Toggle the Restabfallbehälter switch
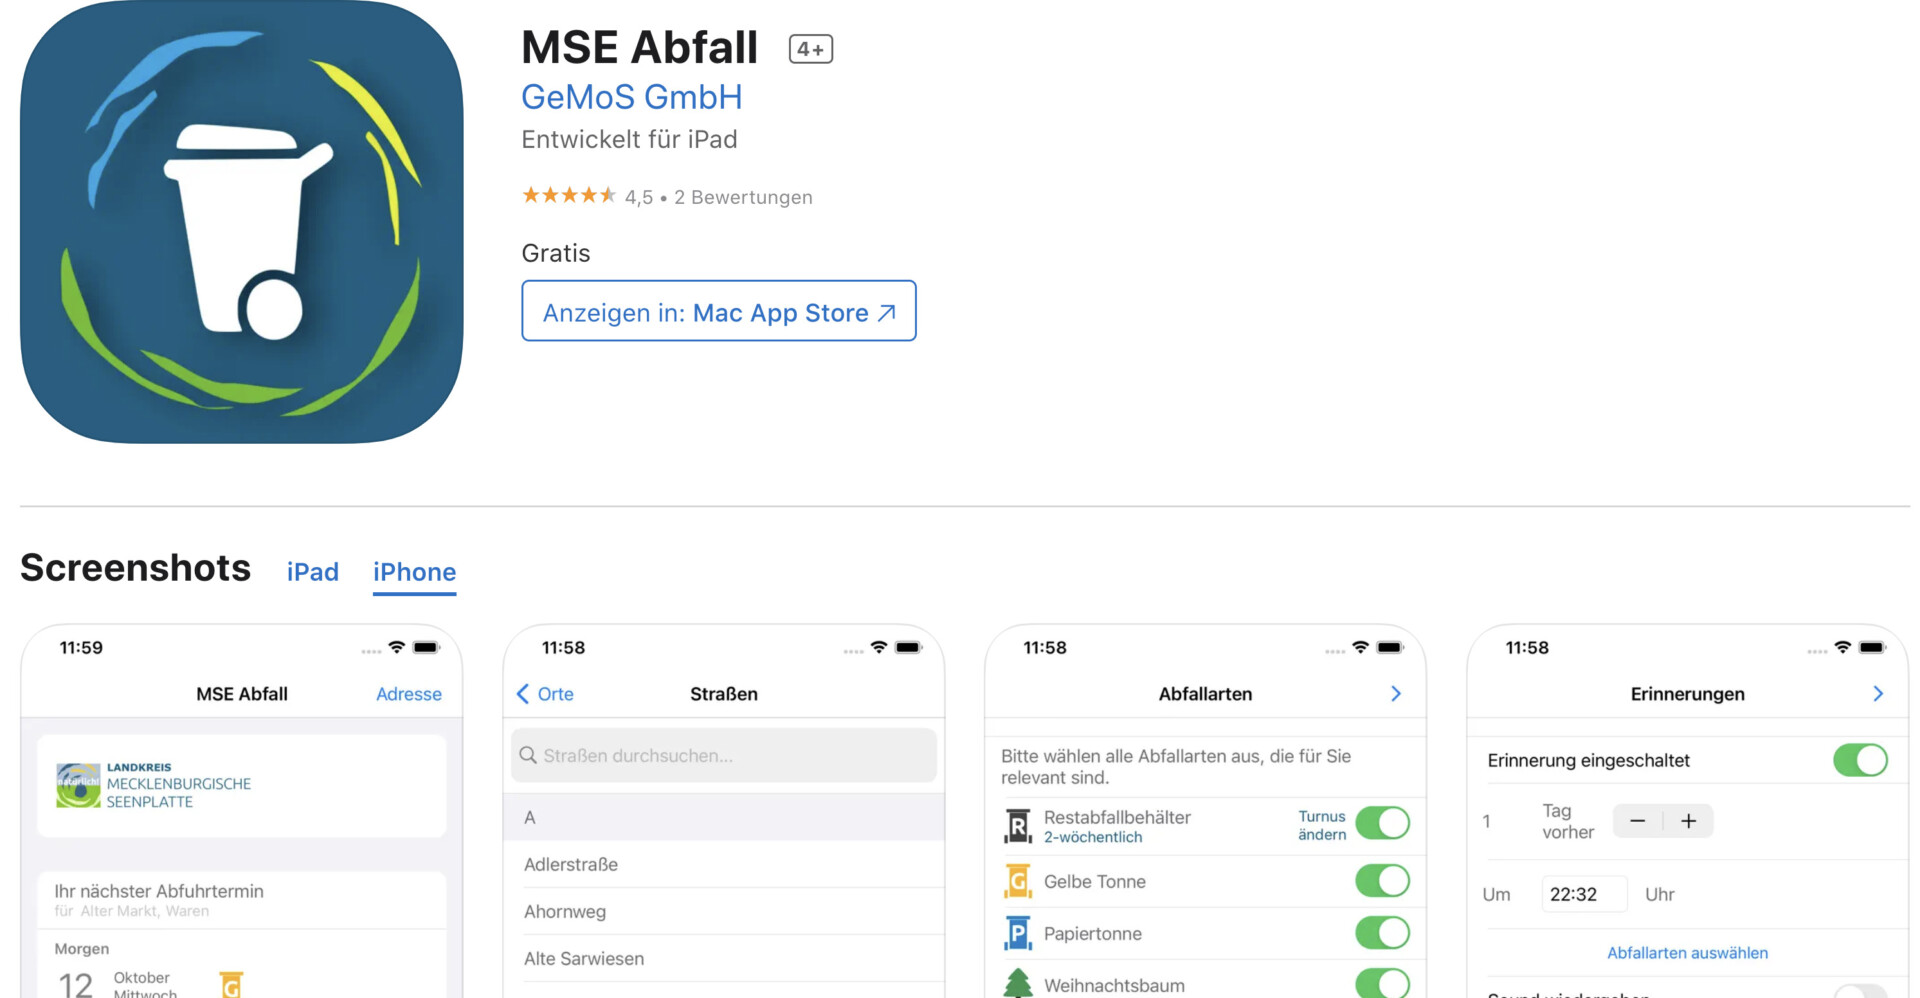 tap(1382, 823)
